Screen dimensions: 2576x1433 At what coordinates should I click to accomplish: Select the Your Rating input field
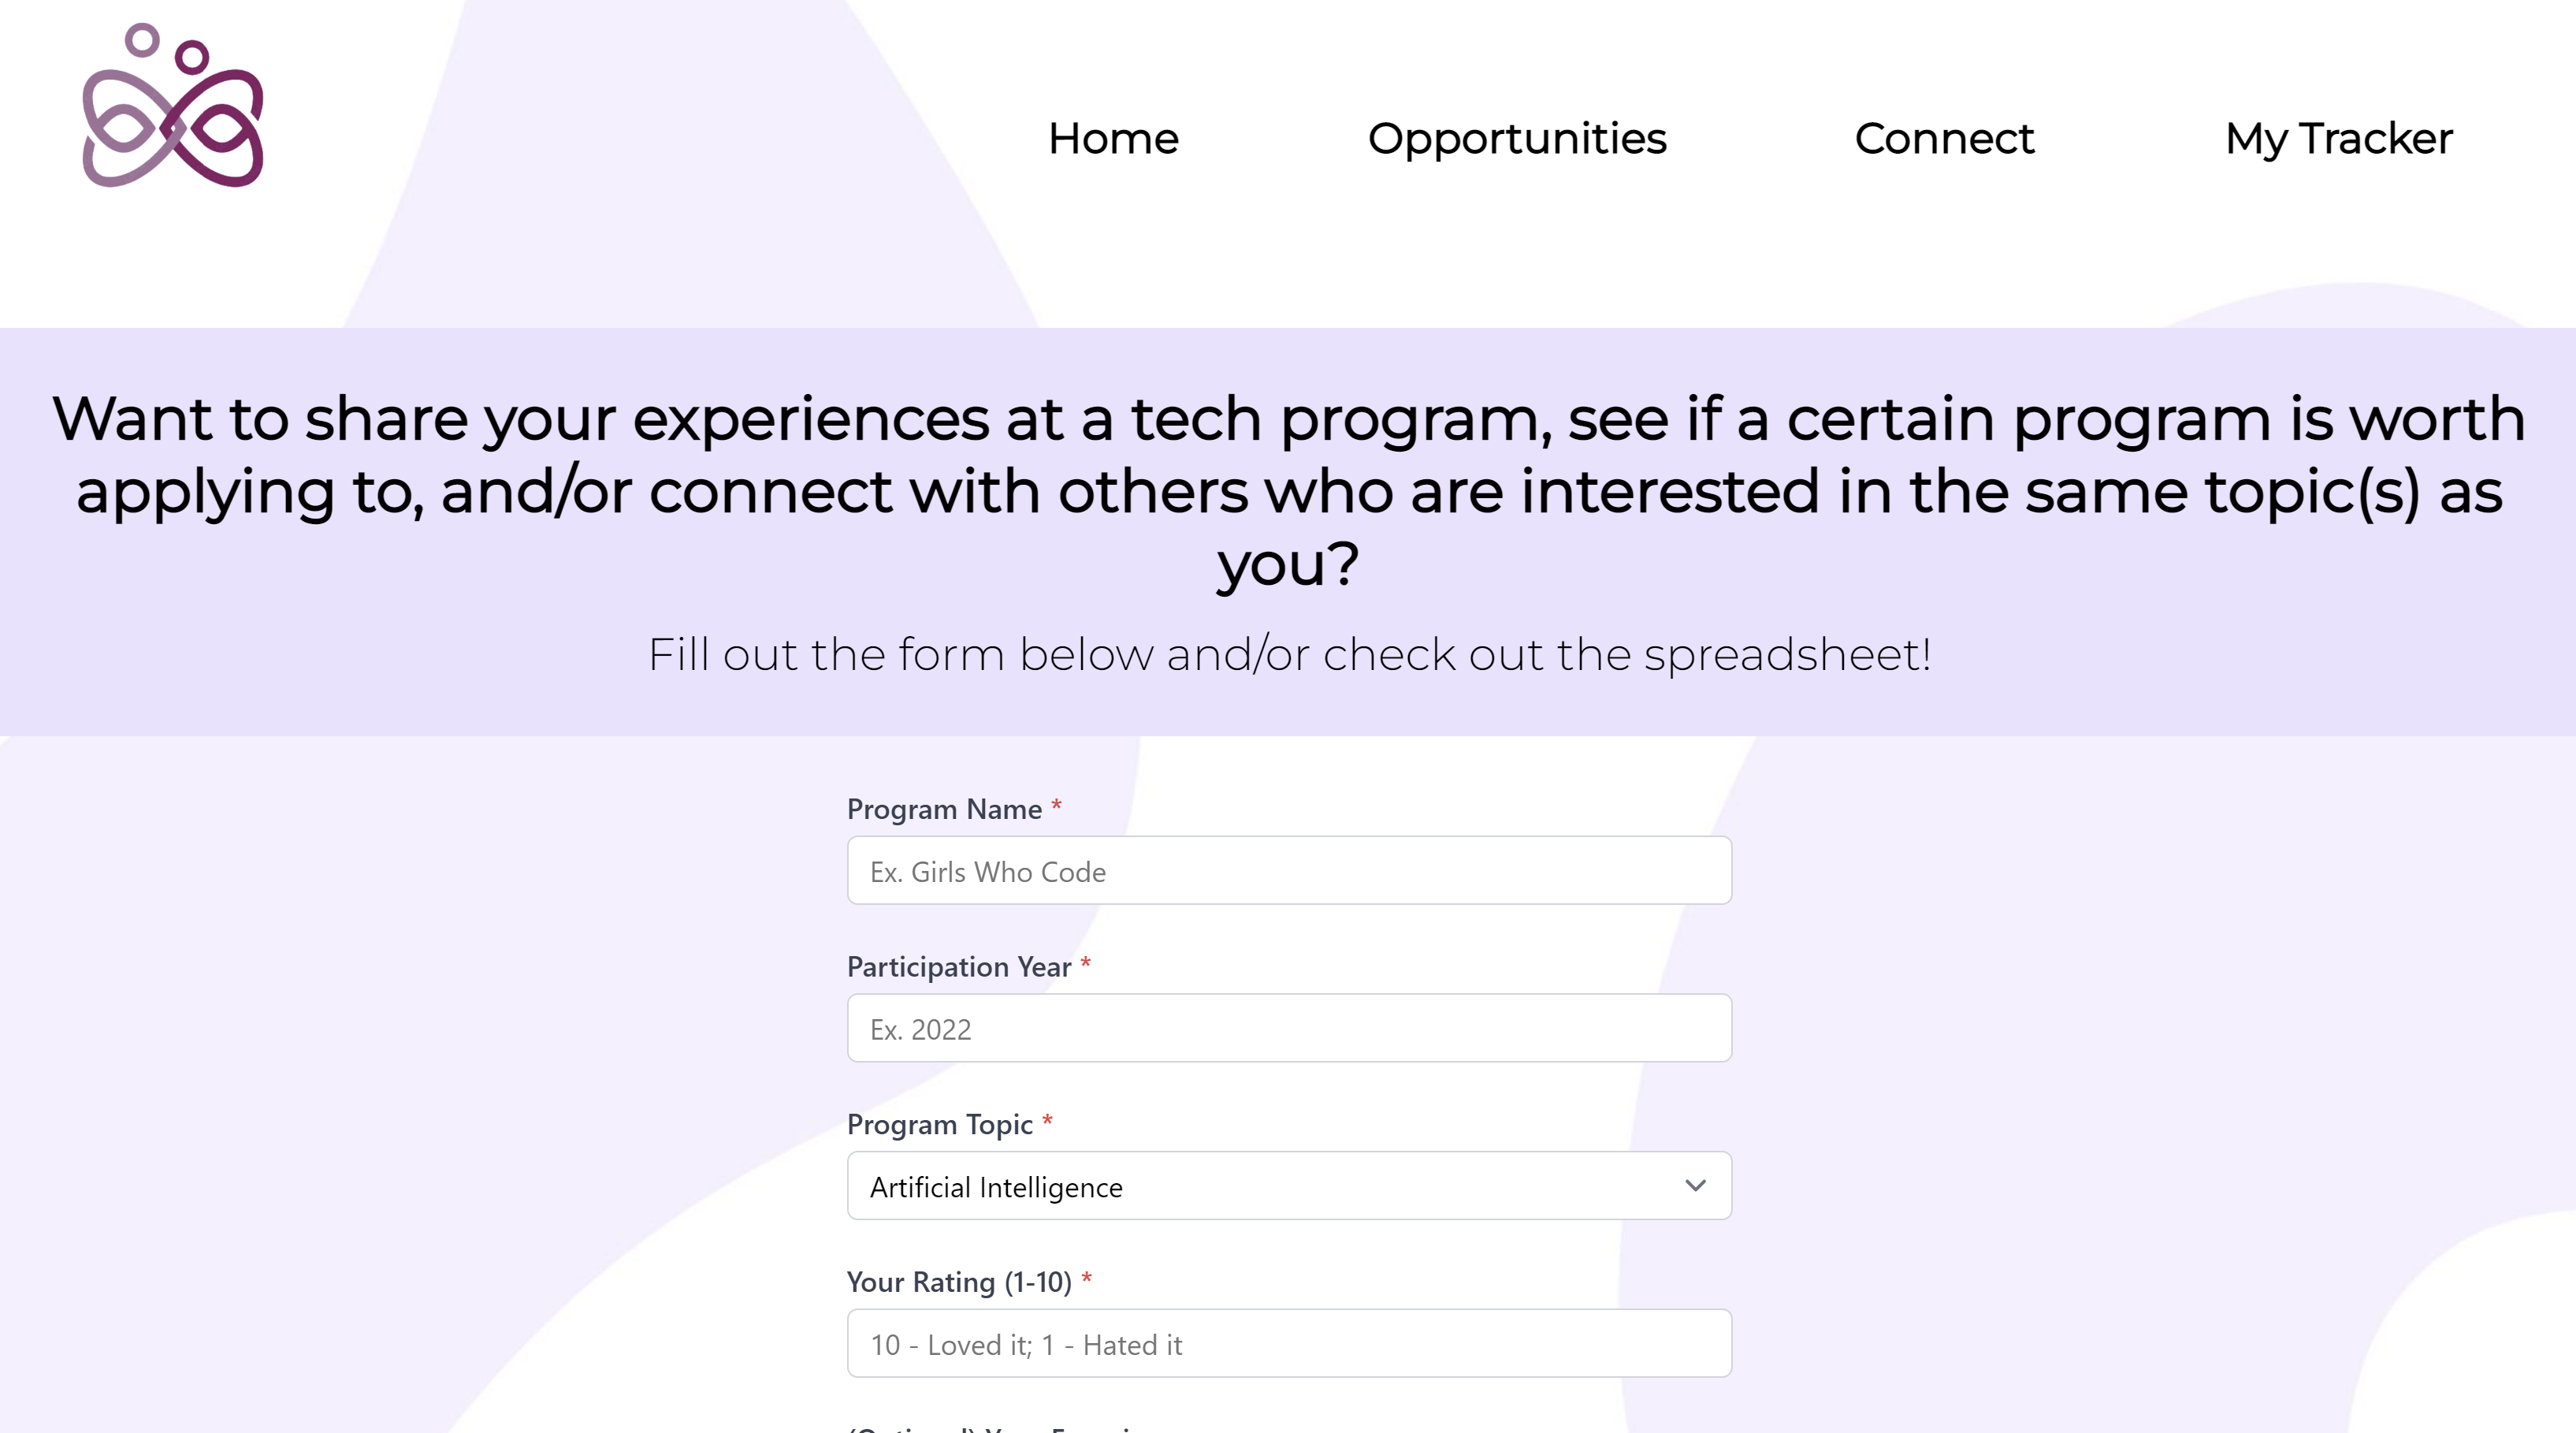(1289, 1343)
